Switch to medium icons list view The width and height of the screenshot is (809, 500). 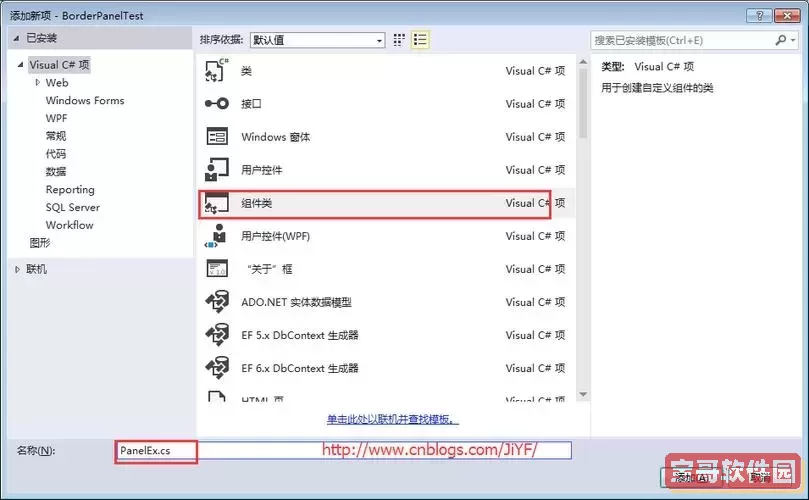[420, 40]
